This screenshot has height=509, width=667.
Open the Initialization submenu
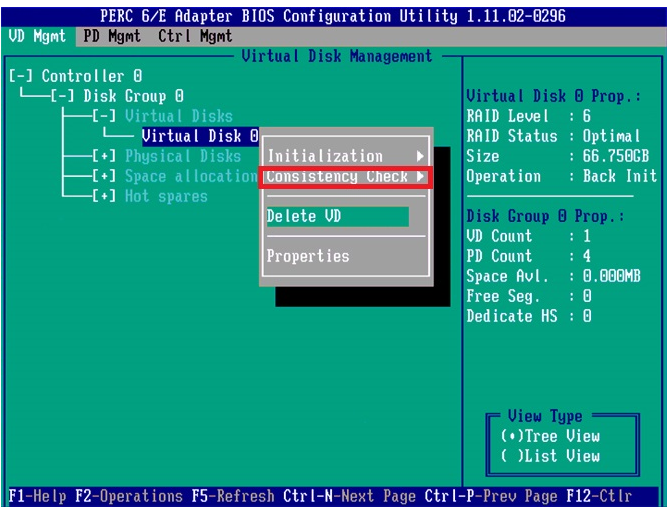click(x=345, y=156)
